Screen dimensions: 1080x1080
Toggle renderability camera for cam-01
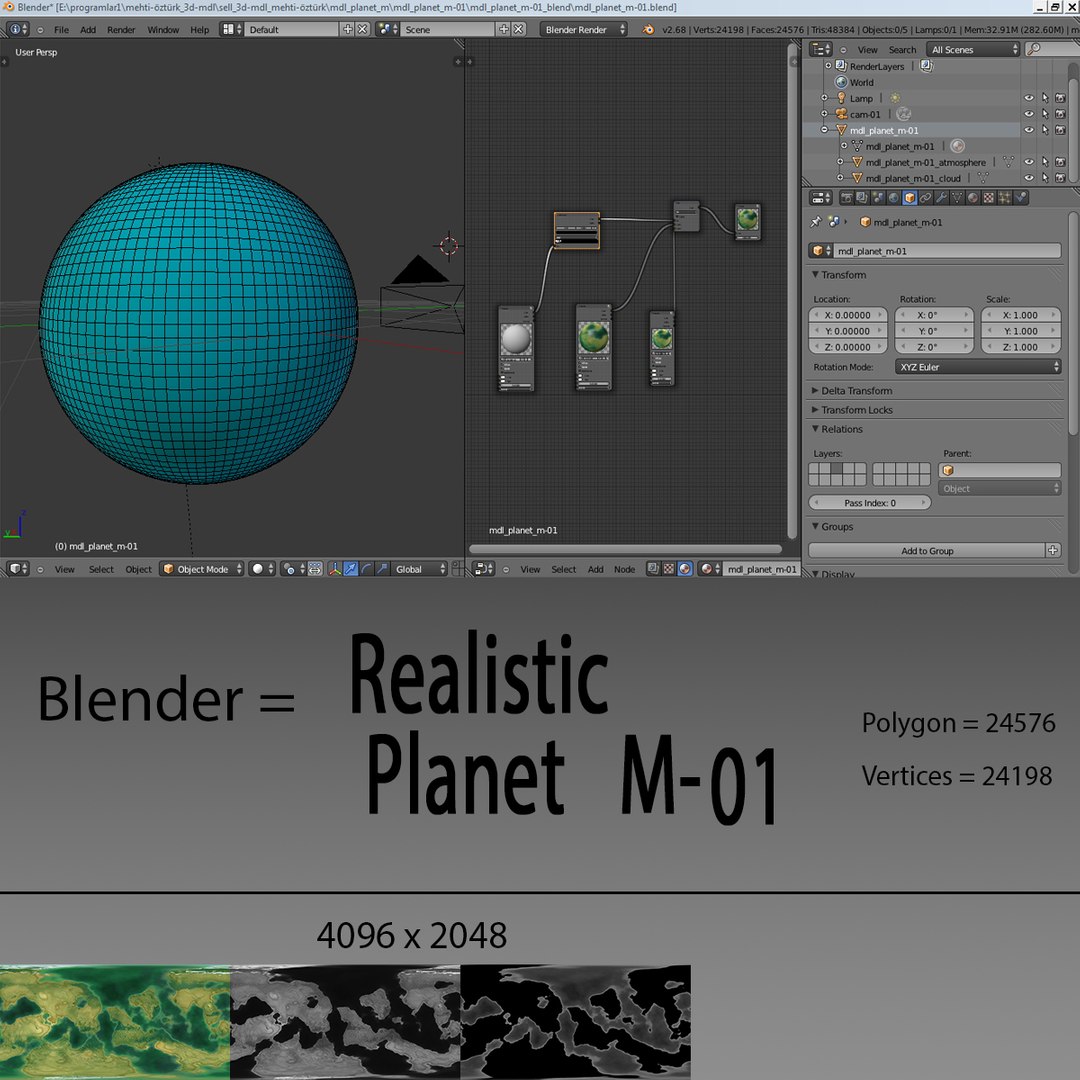tap(1061, 114)
